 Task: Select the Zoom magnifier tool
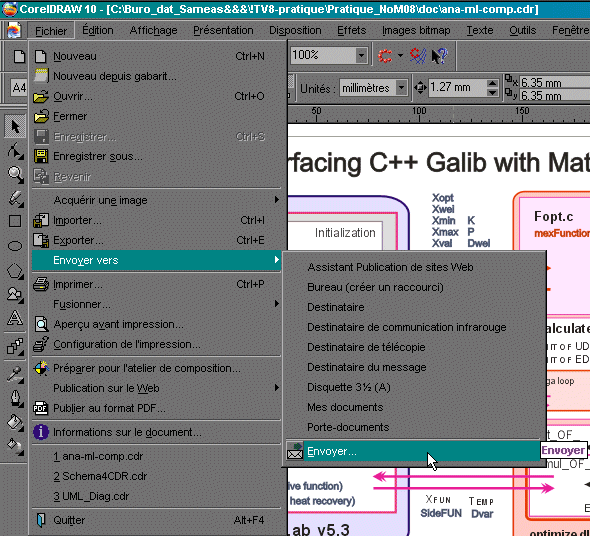pyautogui.click(x=15, y=174)
